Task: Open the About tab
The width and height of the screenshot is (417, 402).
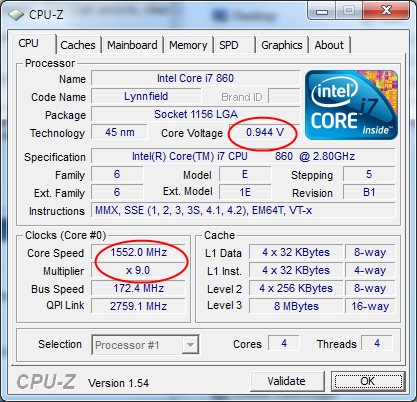Action: 329,45
